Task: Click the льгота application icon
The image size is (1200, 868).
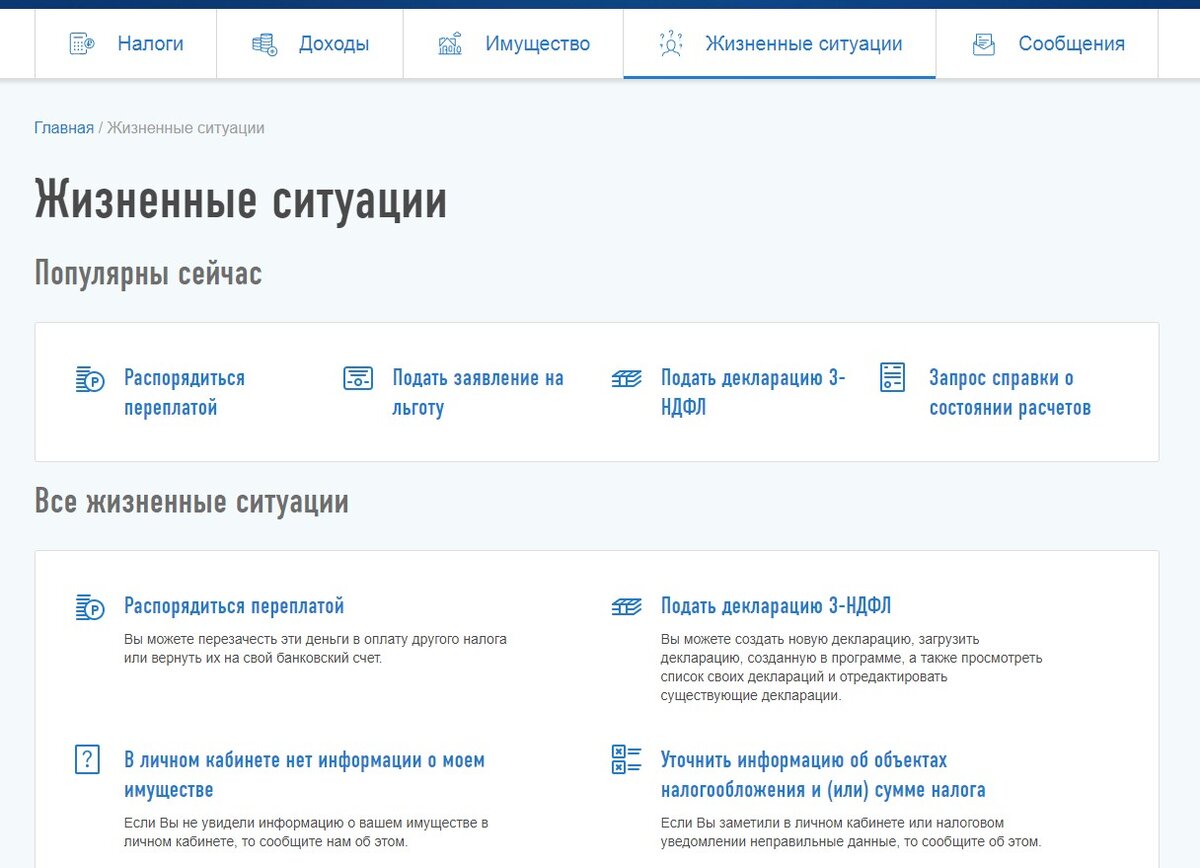Action: coord(358,378)
